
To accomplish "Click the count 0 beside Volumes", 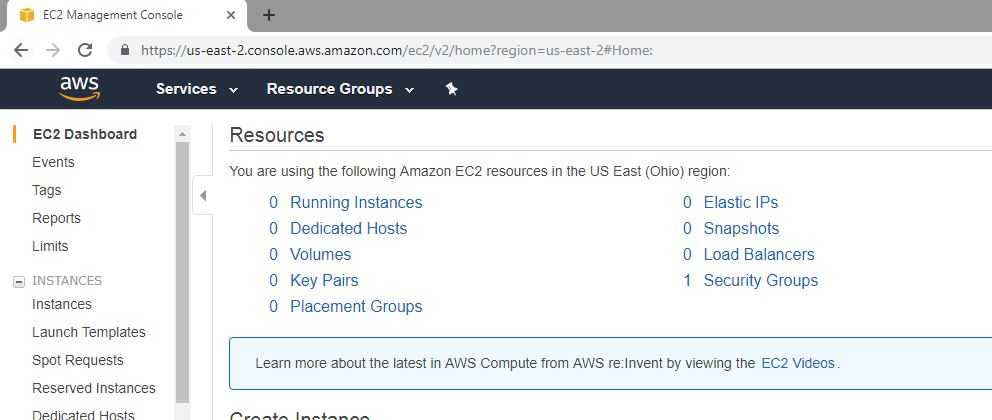I will point(273,254).
